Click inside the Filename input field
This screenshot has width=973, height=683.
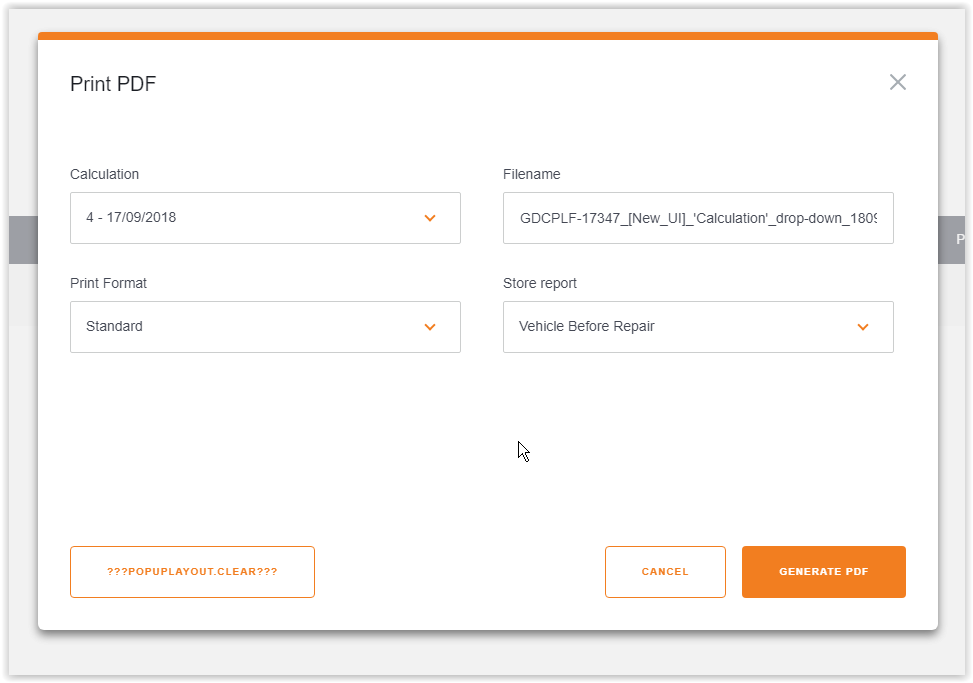[698, 218]
